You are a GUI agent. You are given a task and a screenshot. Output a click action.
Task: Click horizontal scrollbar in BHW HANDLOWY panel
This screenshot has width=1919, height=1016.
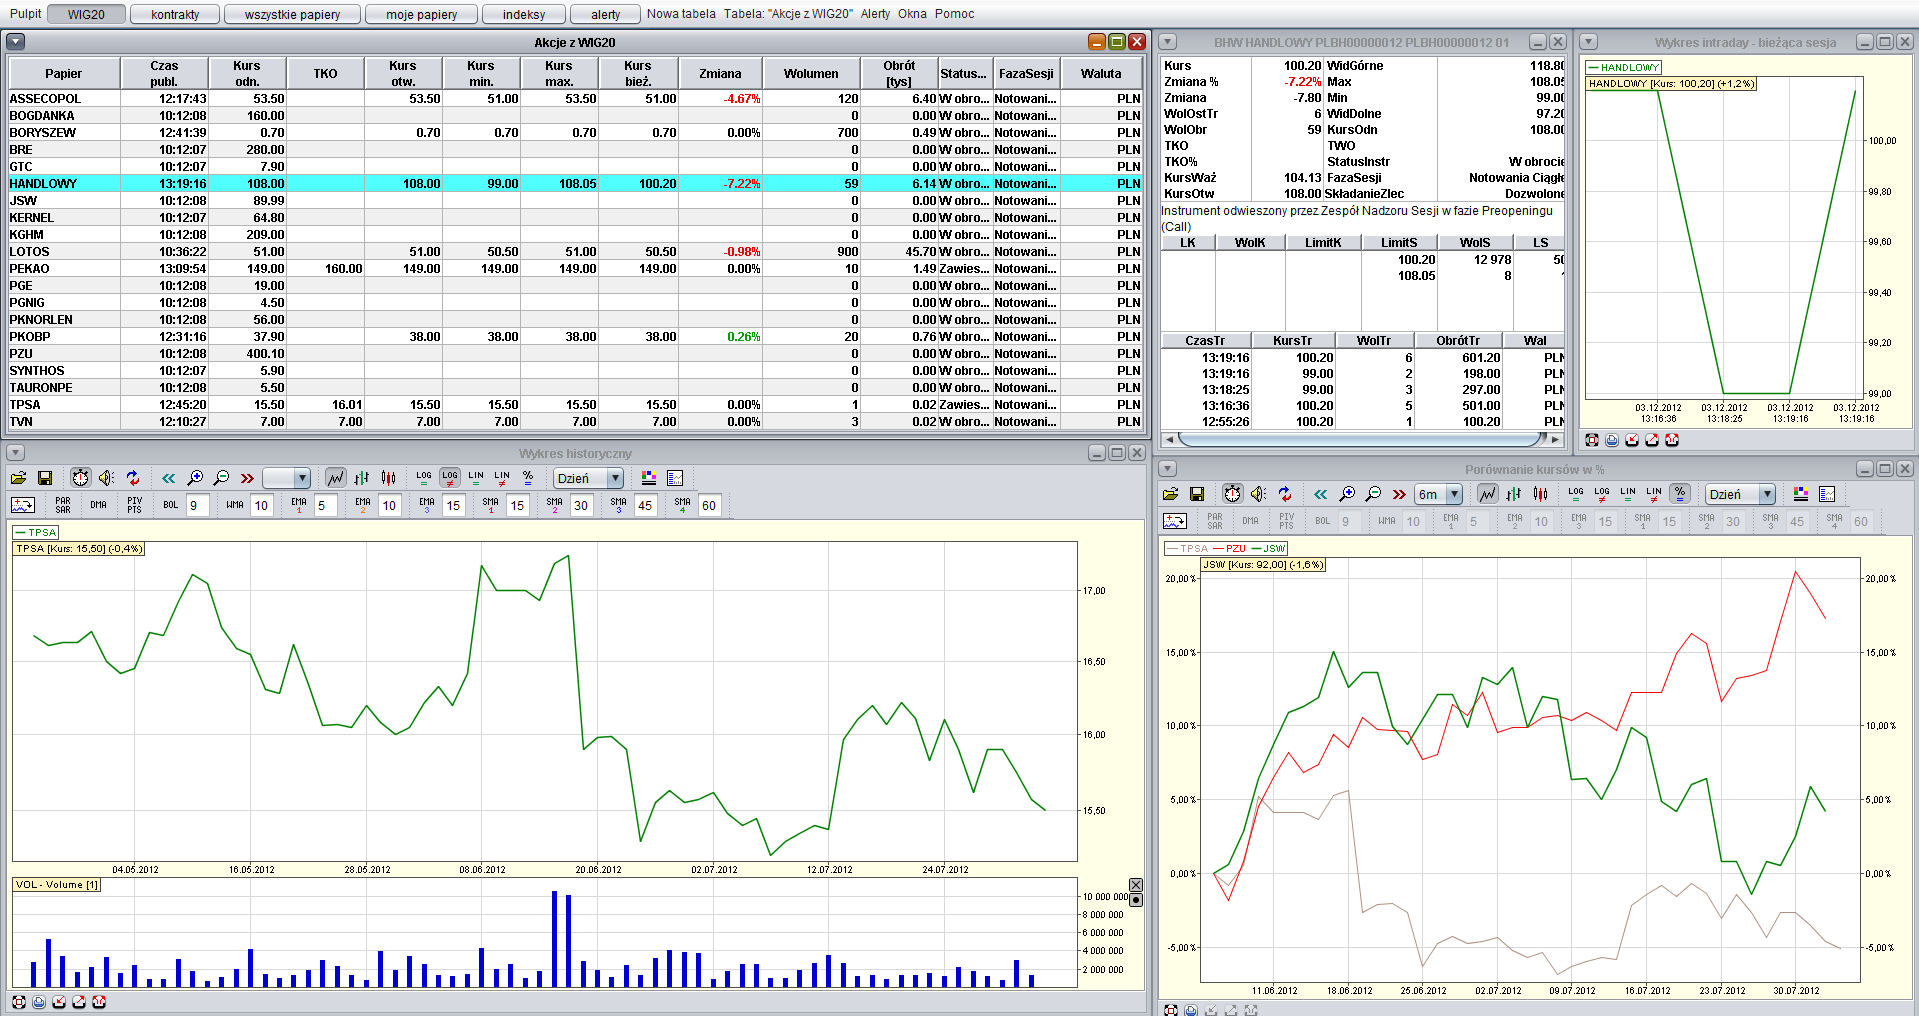(x=1362, y=439)
